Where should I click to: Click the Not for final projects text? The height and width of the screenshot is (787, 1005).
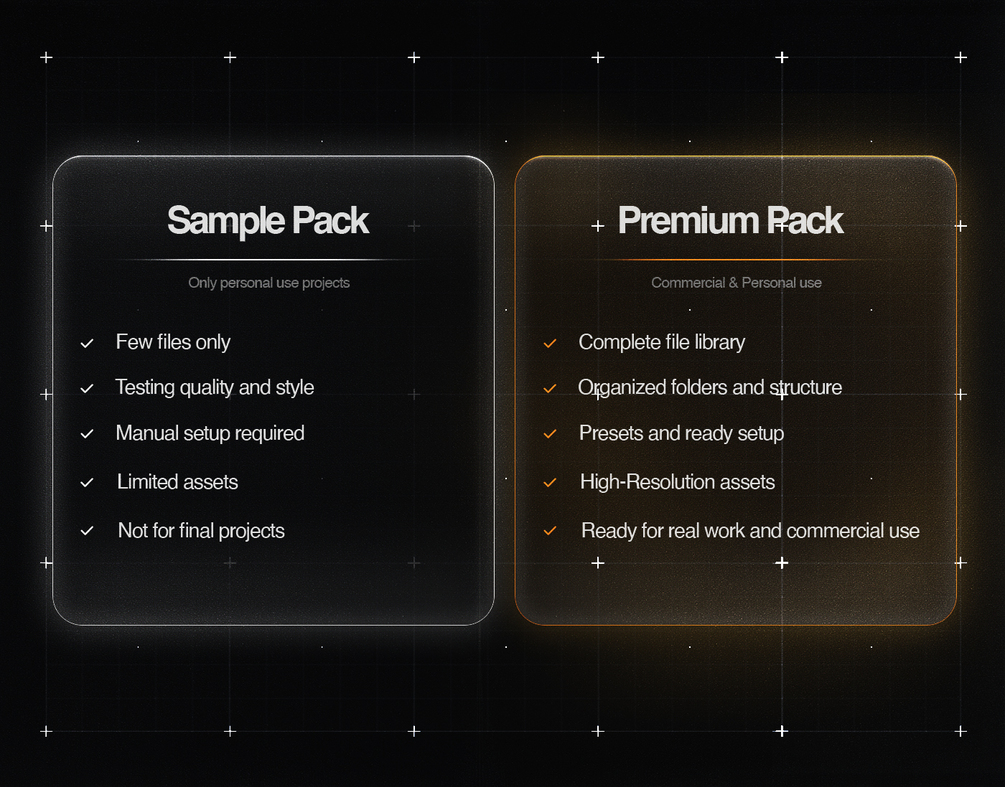pos(201,531)
